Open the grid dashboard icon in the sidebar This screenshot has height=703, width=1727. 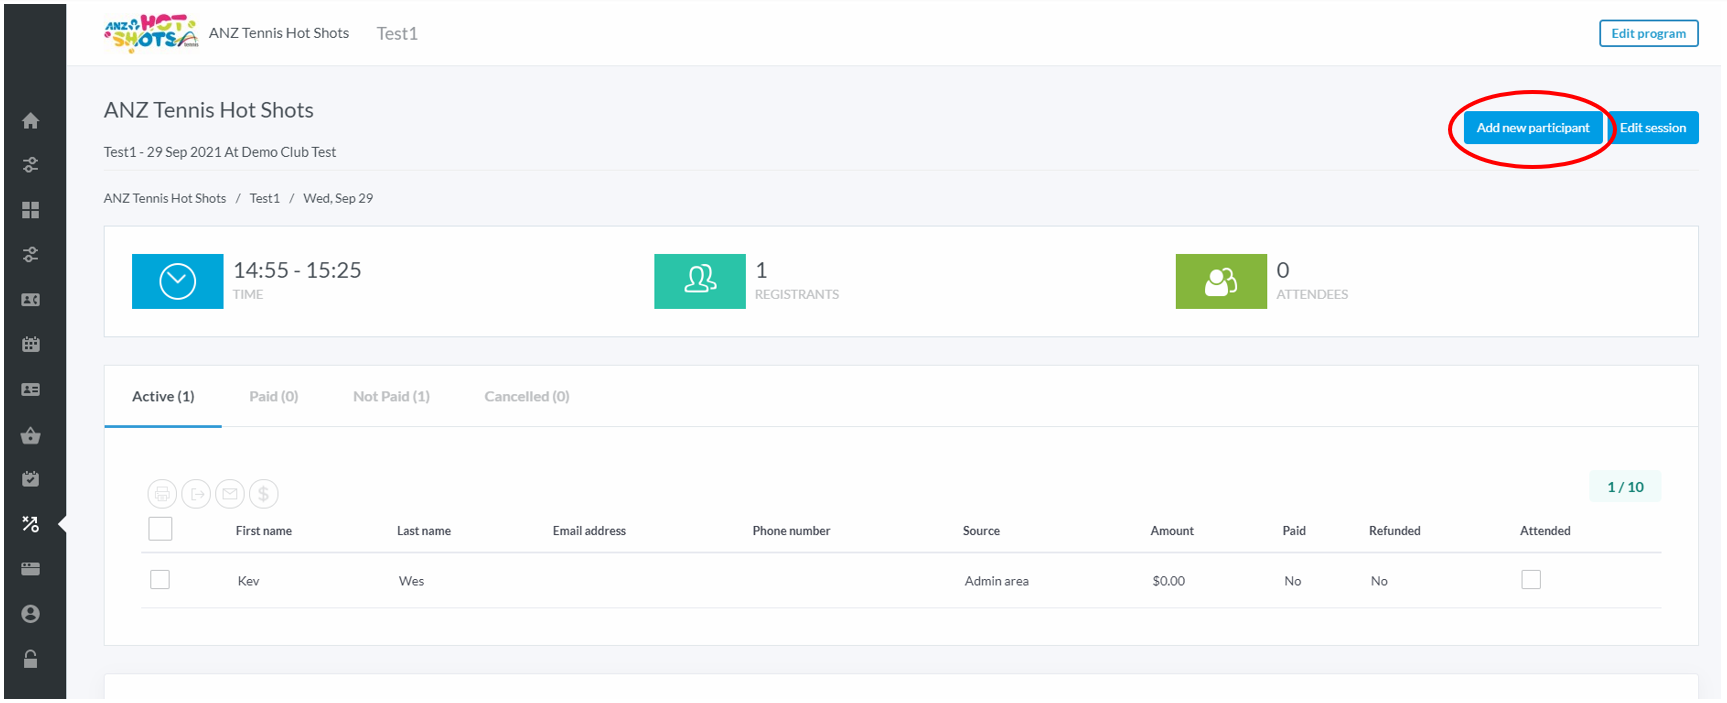pyautogui.click(x=31, y=210)
